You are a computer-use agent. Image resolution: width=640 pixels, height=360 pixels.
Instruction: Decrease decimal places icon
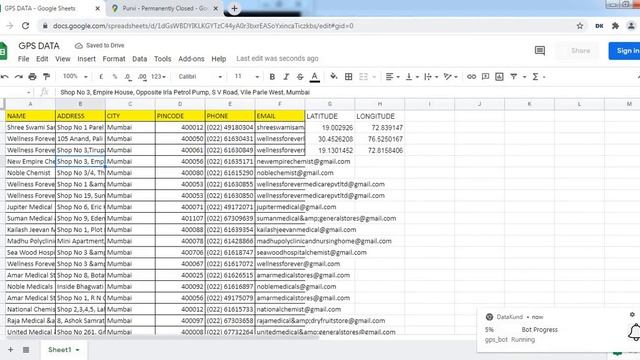tap(128, 77)
